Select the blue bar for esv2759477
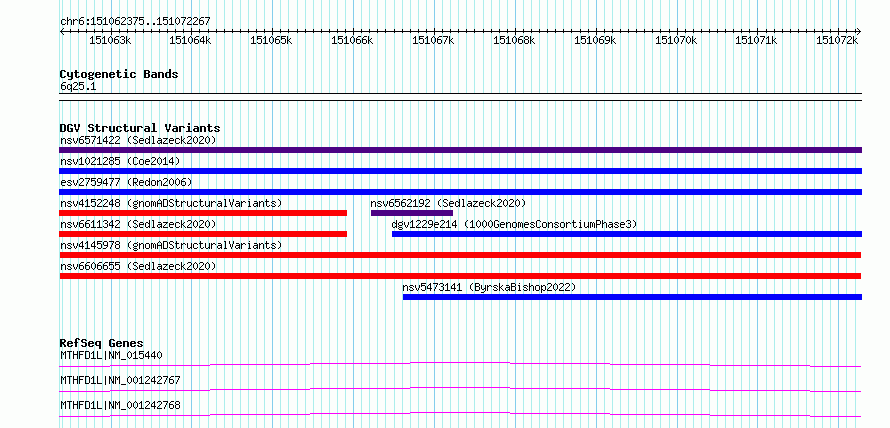The image size is (890, 428). pos(460,192)
